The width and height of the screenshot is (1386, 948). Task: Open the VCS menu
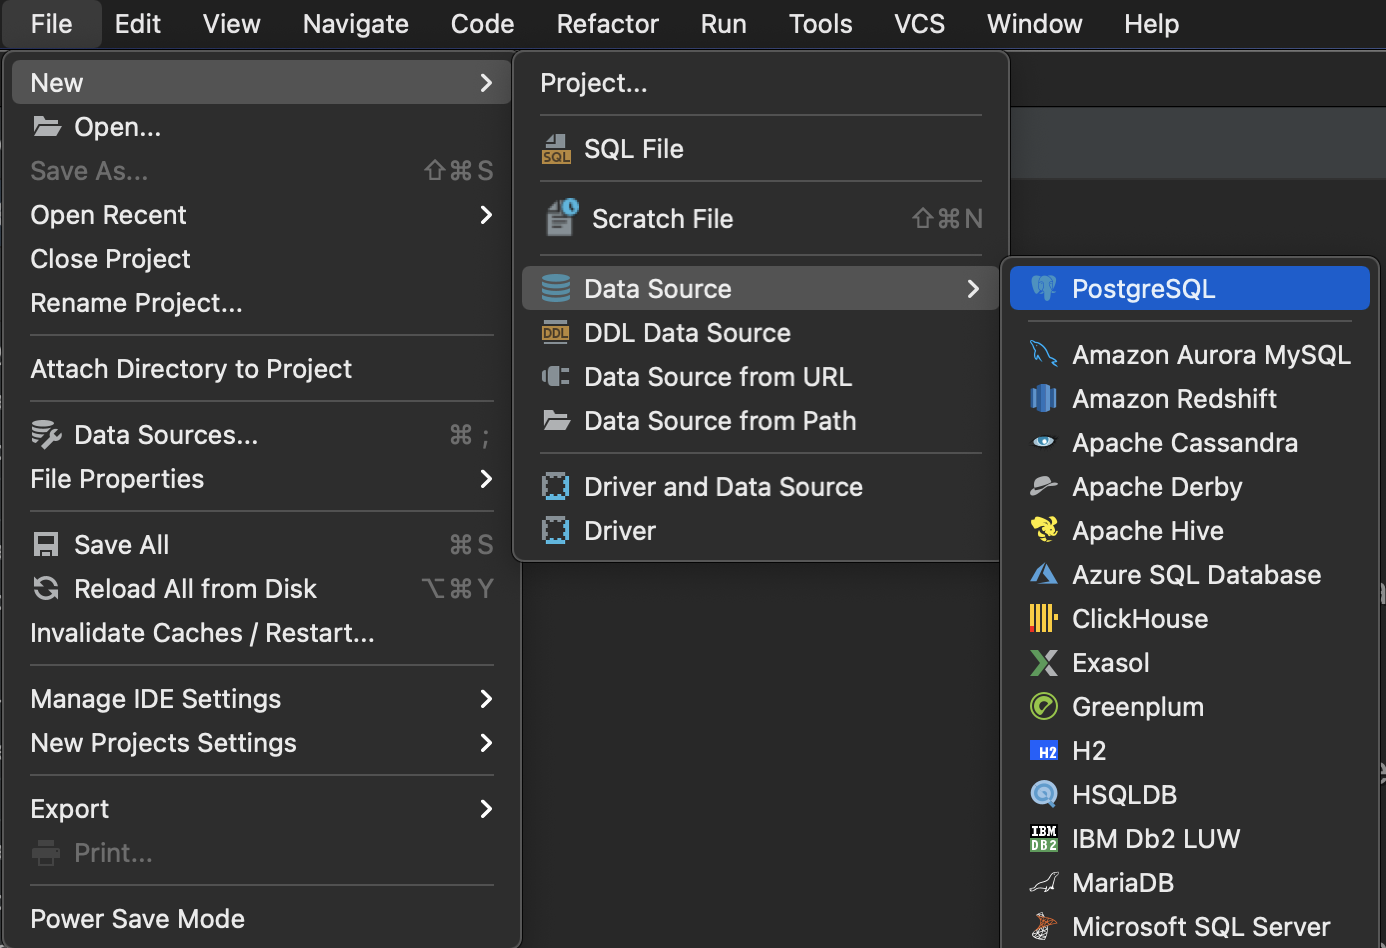(920, 23)
